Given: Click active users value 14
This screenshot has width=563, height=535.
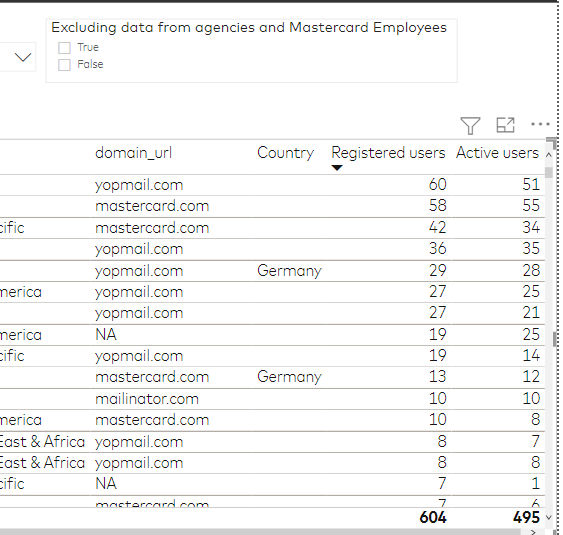Looking at the screenshot, I should tap(531, 355).
